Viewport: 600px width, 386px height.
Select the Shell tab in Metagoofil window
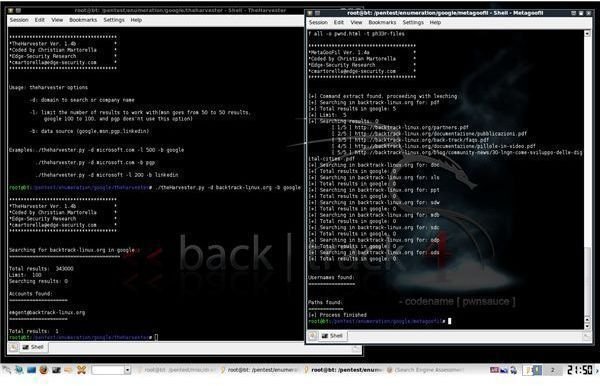[x=332, y=336]
